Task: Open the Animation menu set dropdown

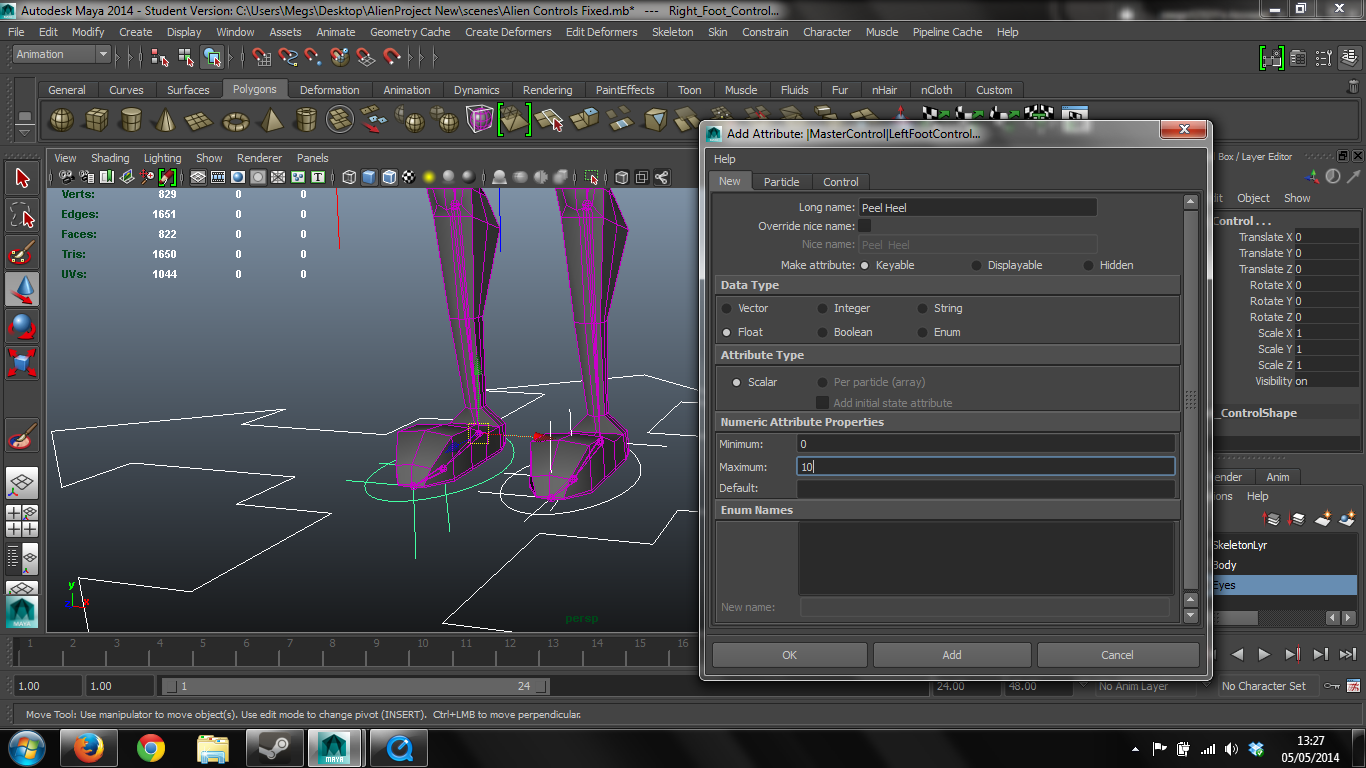Action: point(60,53)
